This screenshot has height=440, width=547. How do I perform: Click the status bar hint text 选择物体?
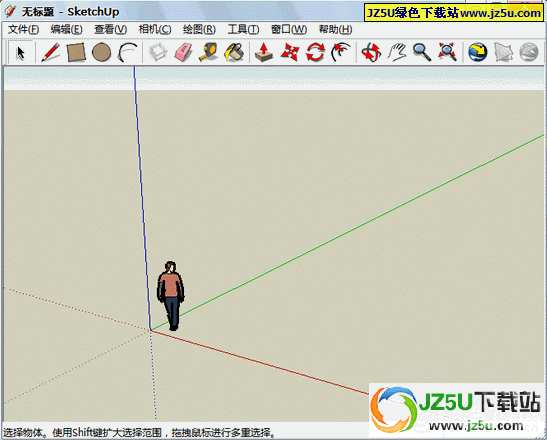pyautogui.click(x=23, y=433)
